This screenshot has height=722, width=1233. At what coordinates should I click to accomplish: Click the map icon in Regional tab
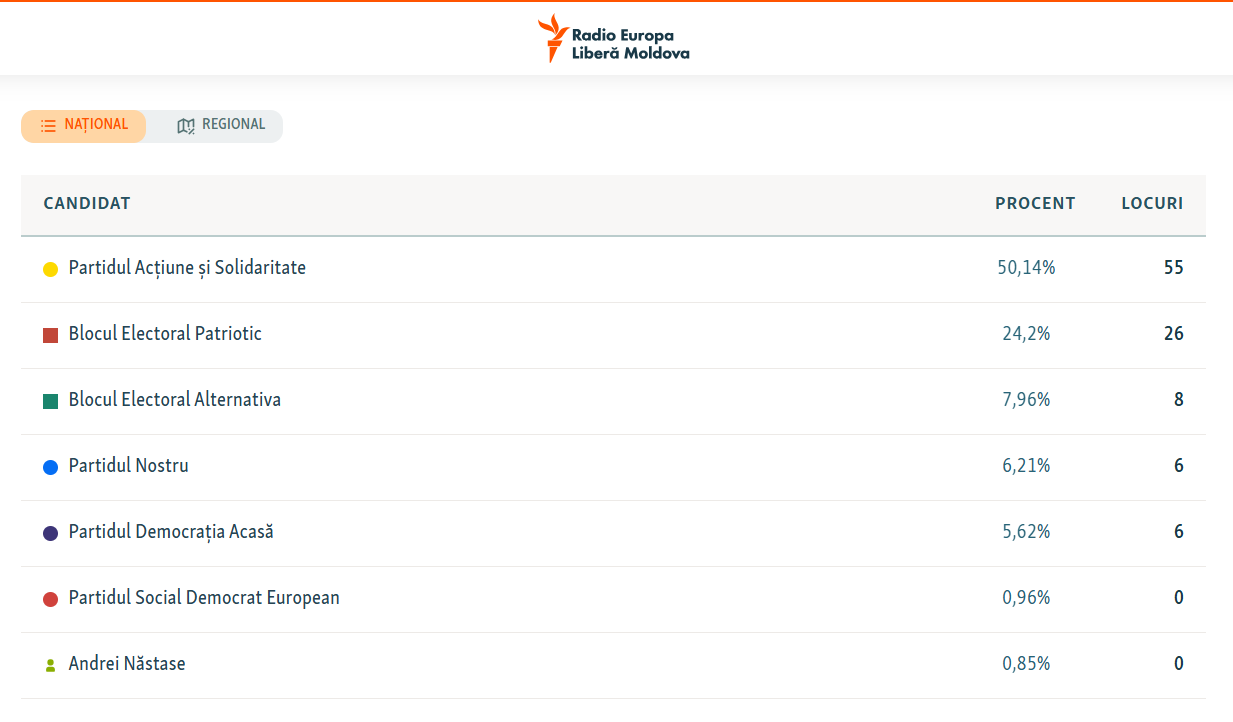(x=185, y=126)
